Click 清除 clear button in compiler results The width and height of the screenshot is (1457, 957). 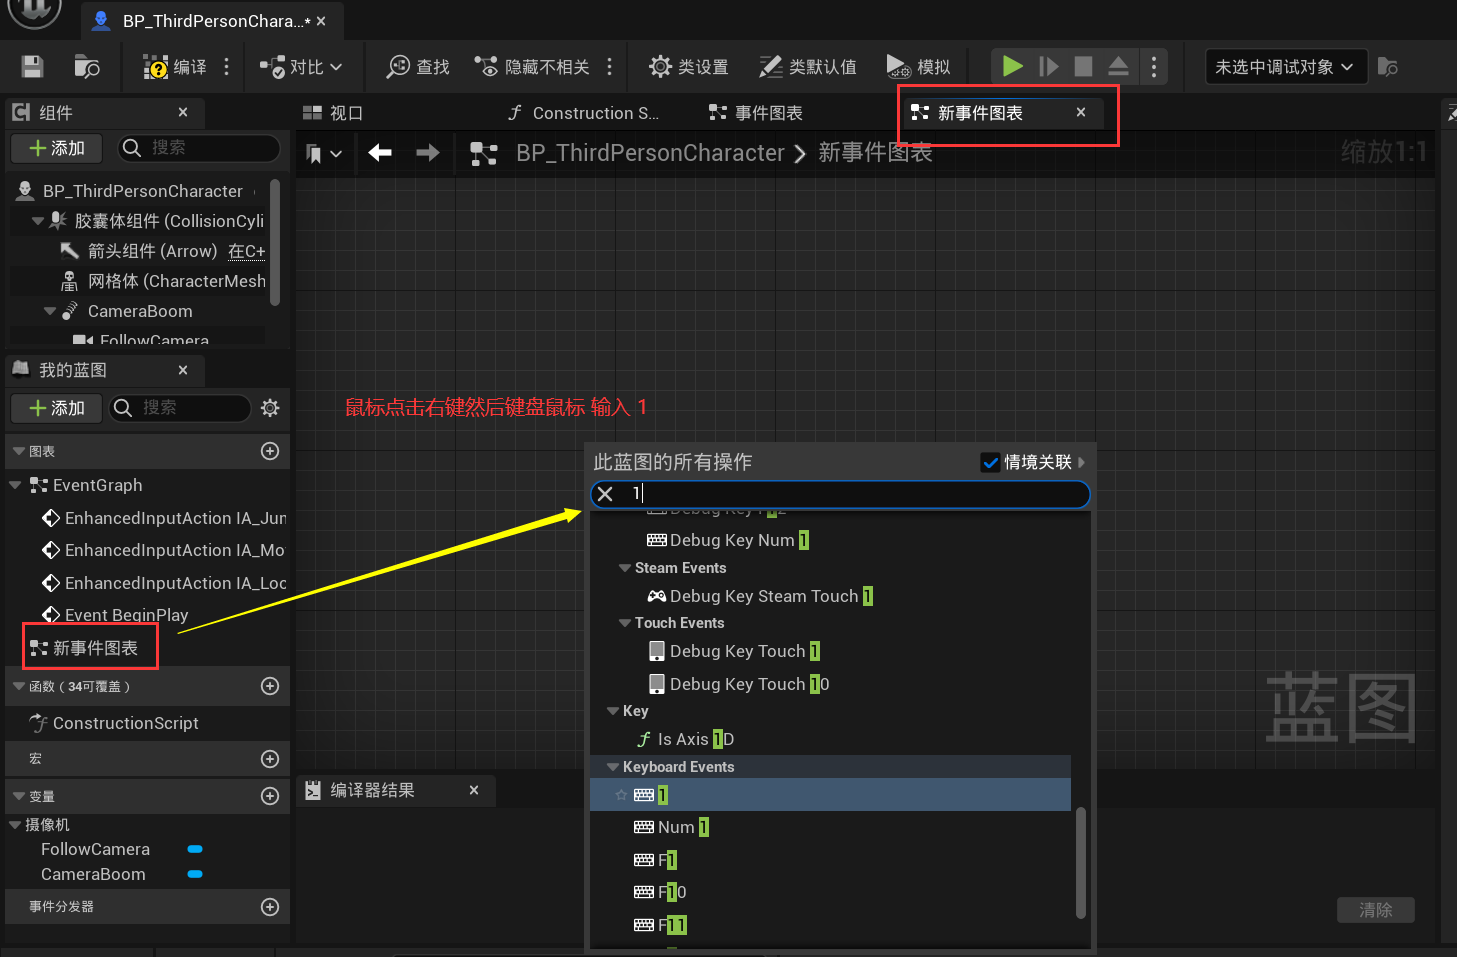point(1376,910)
